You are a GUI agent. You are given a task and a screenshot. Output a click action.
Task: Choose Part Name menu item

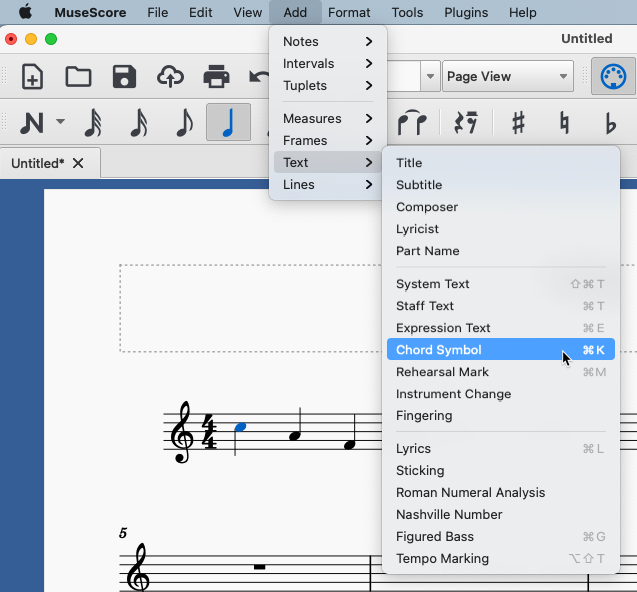pyautogui.click(x=500, y=251)
